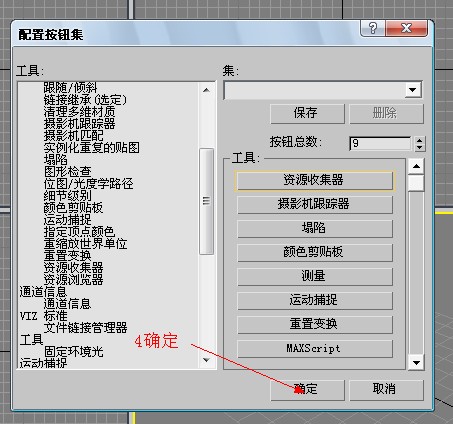Select 实例化重复的贴图 in the tools list
Image resolution: width=453 pixels, height=424 pixels.
pos(92,148)
